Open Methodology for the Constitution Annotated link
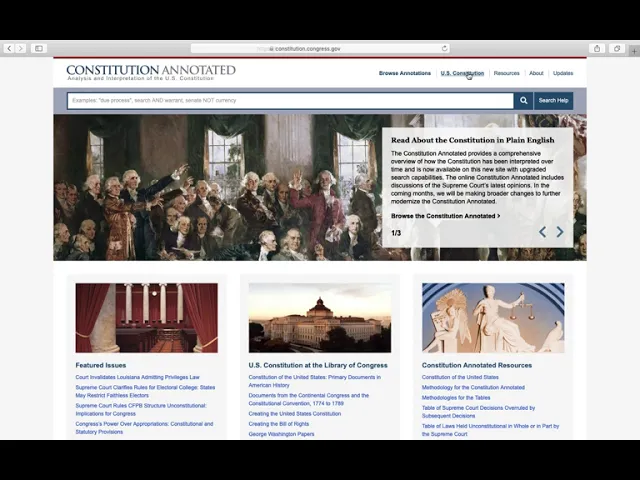Viewport: 640px width, 480px height. pyautogui.click(x=473, y=387)
